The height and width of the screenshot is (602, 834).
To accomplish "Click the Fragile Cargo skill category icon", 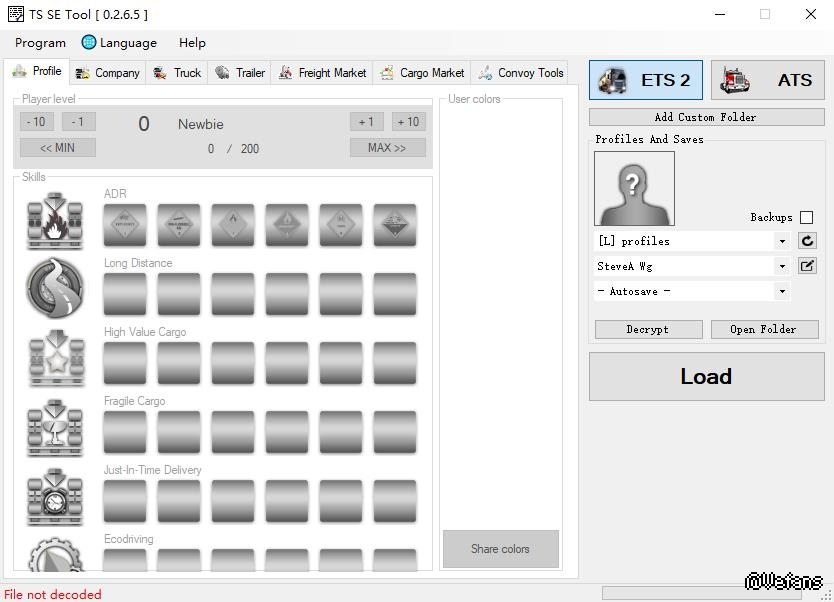I will point(55,428).
